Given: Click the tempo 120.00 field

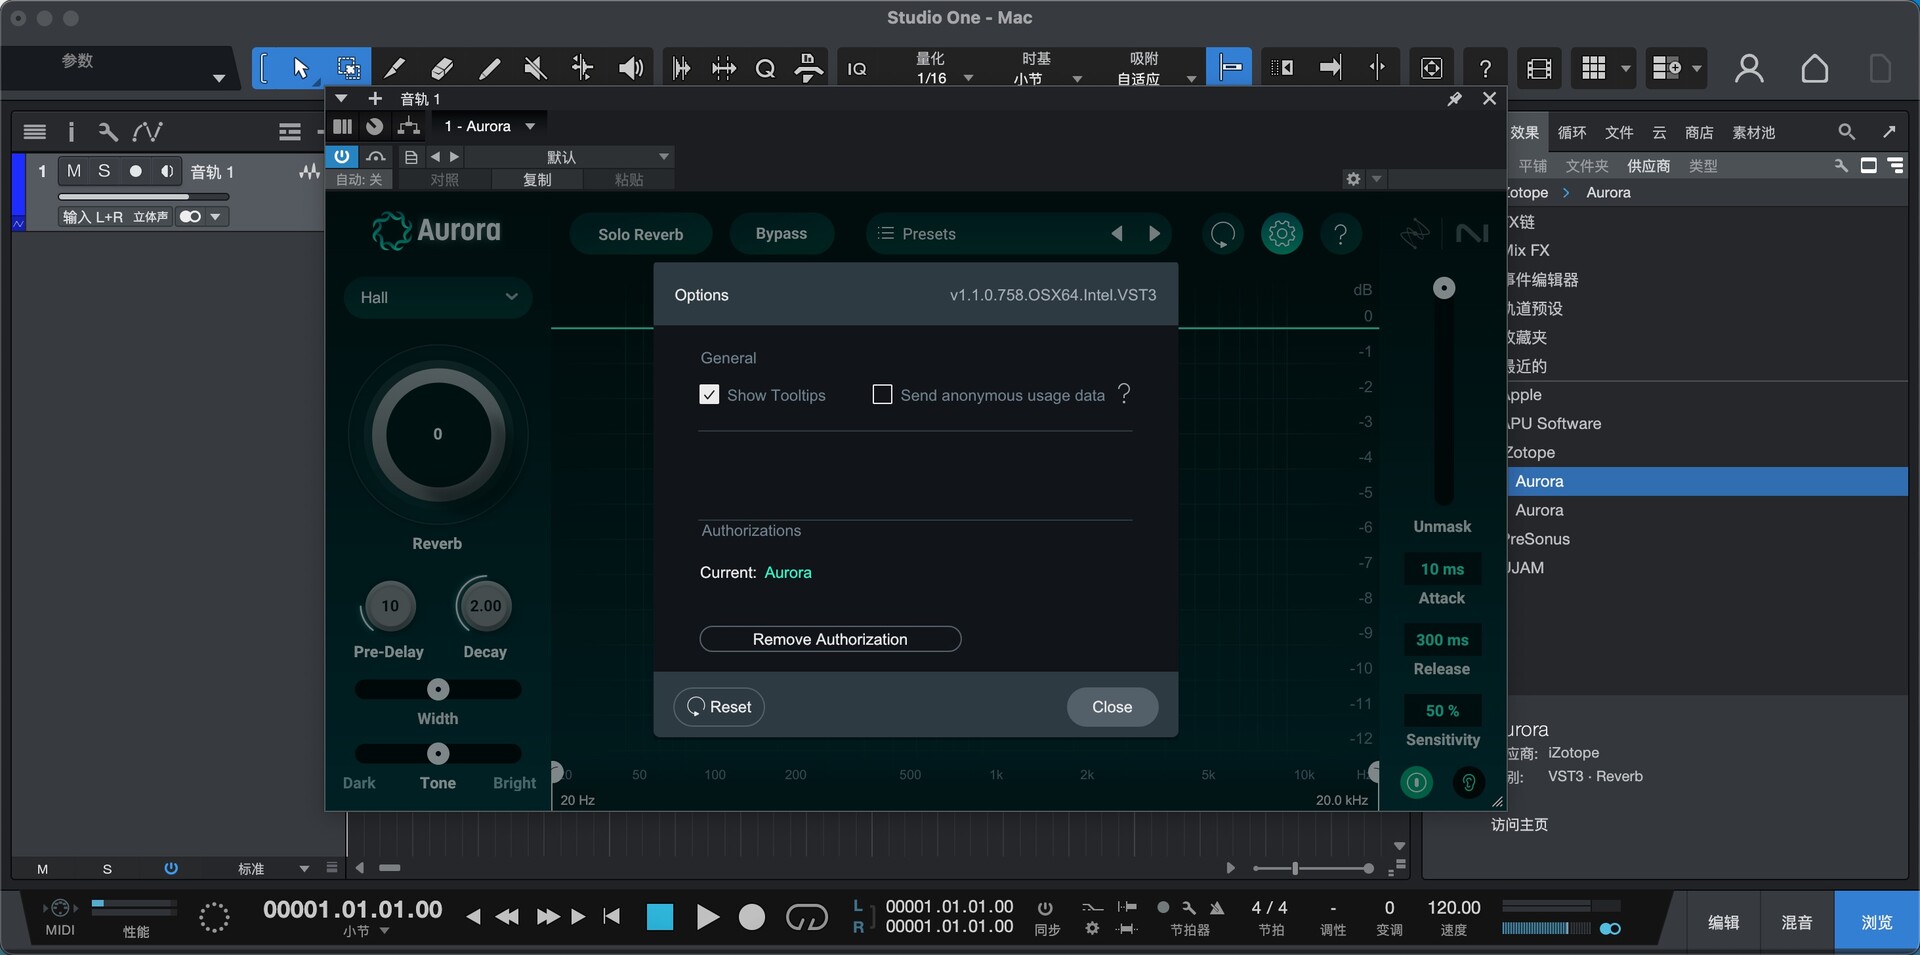Looking at the screenshot, I should (1453, 907).
